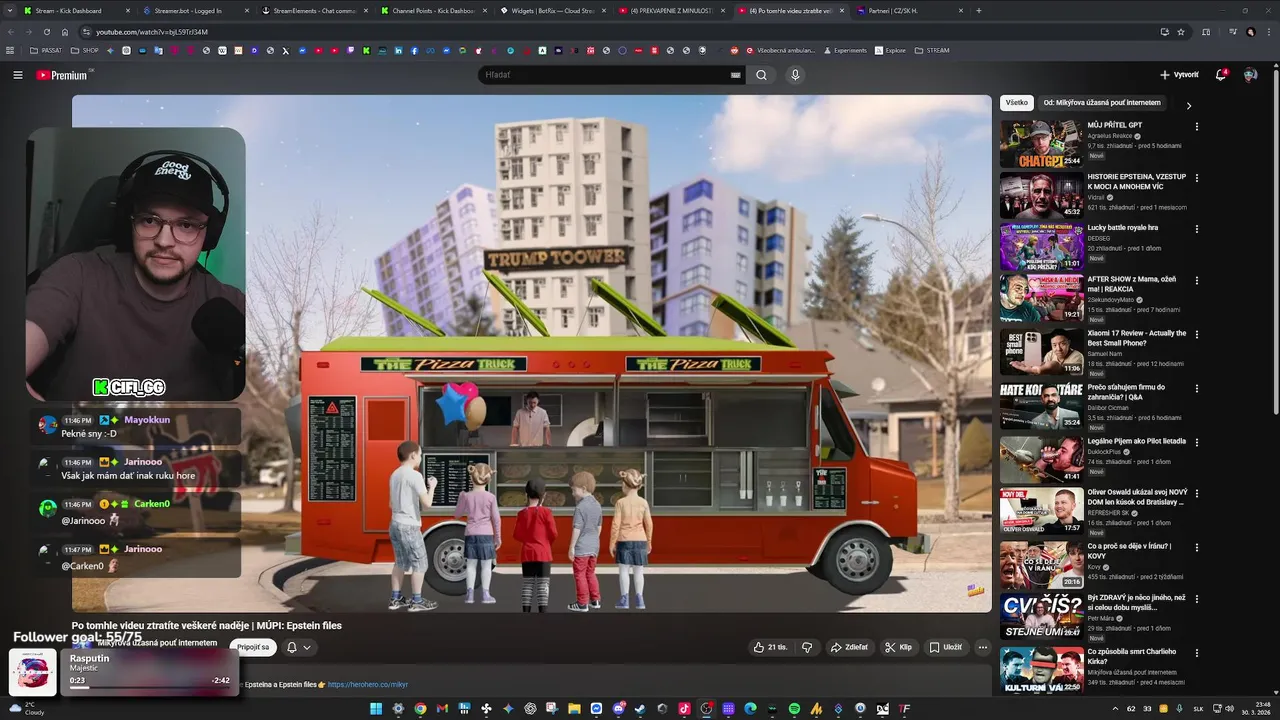Image resolution: width=1280 pixels, height=720 pixels.
Task: Like the video with thumbs-up 21 tis.
Action: pos(770,647)
